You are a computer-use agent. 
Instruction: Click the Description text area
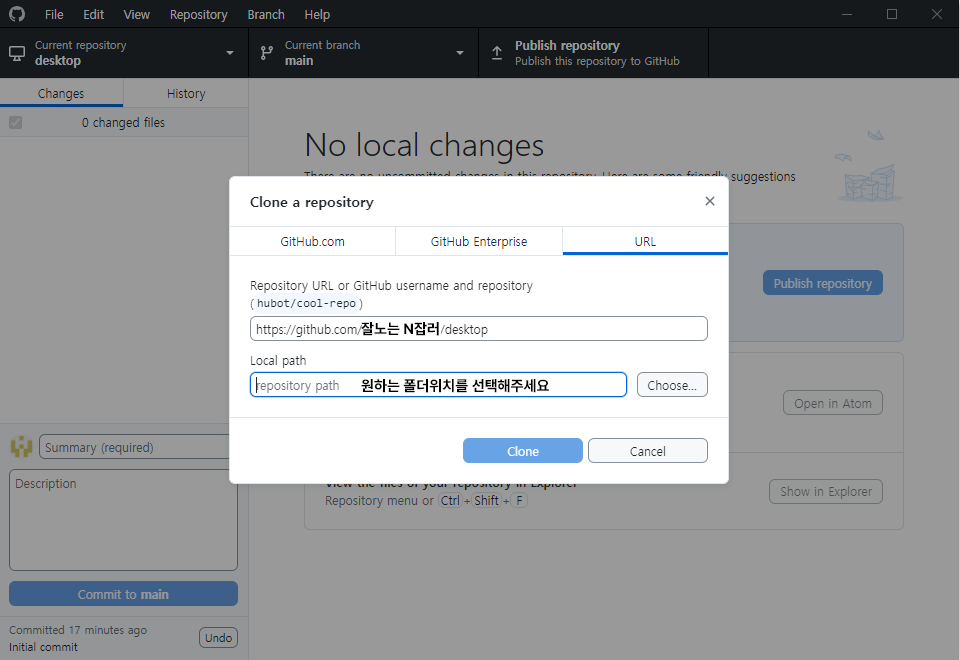[x=123, y=520]
